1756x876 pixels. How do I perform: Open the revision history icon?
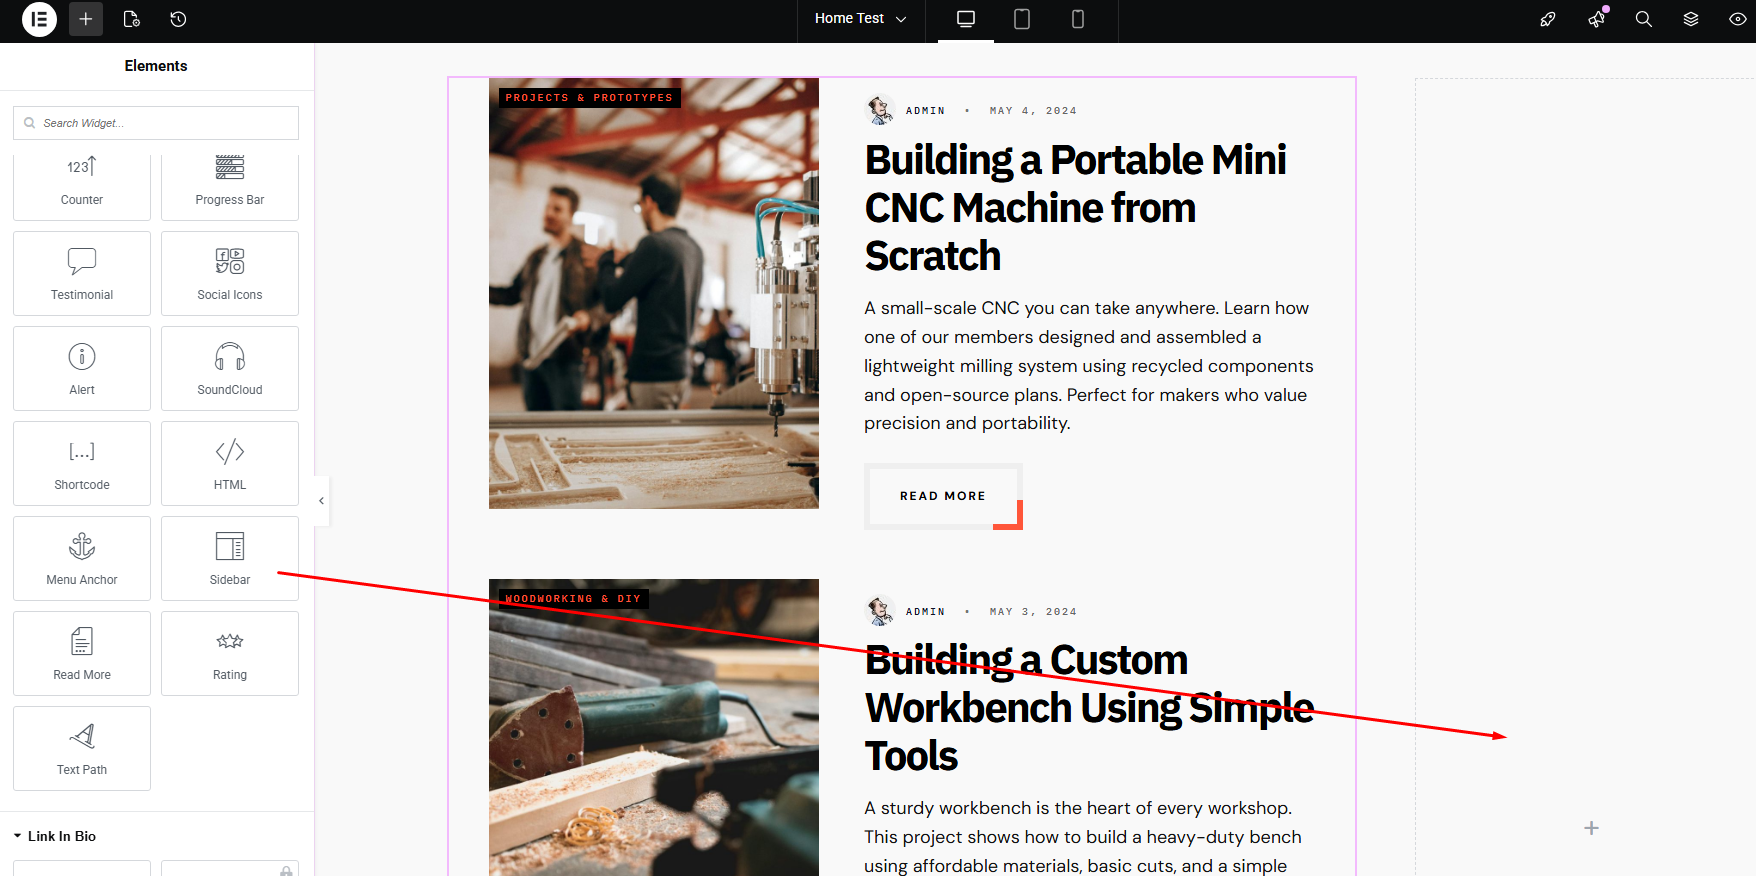pos(178,19)
